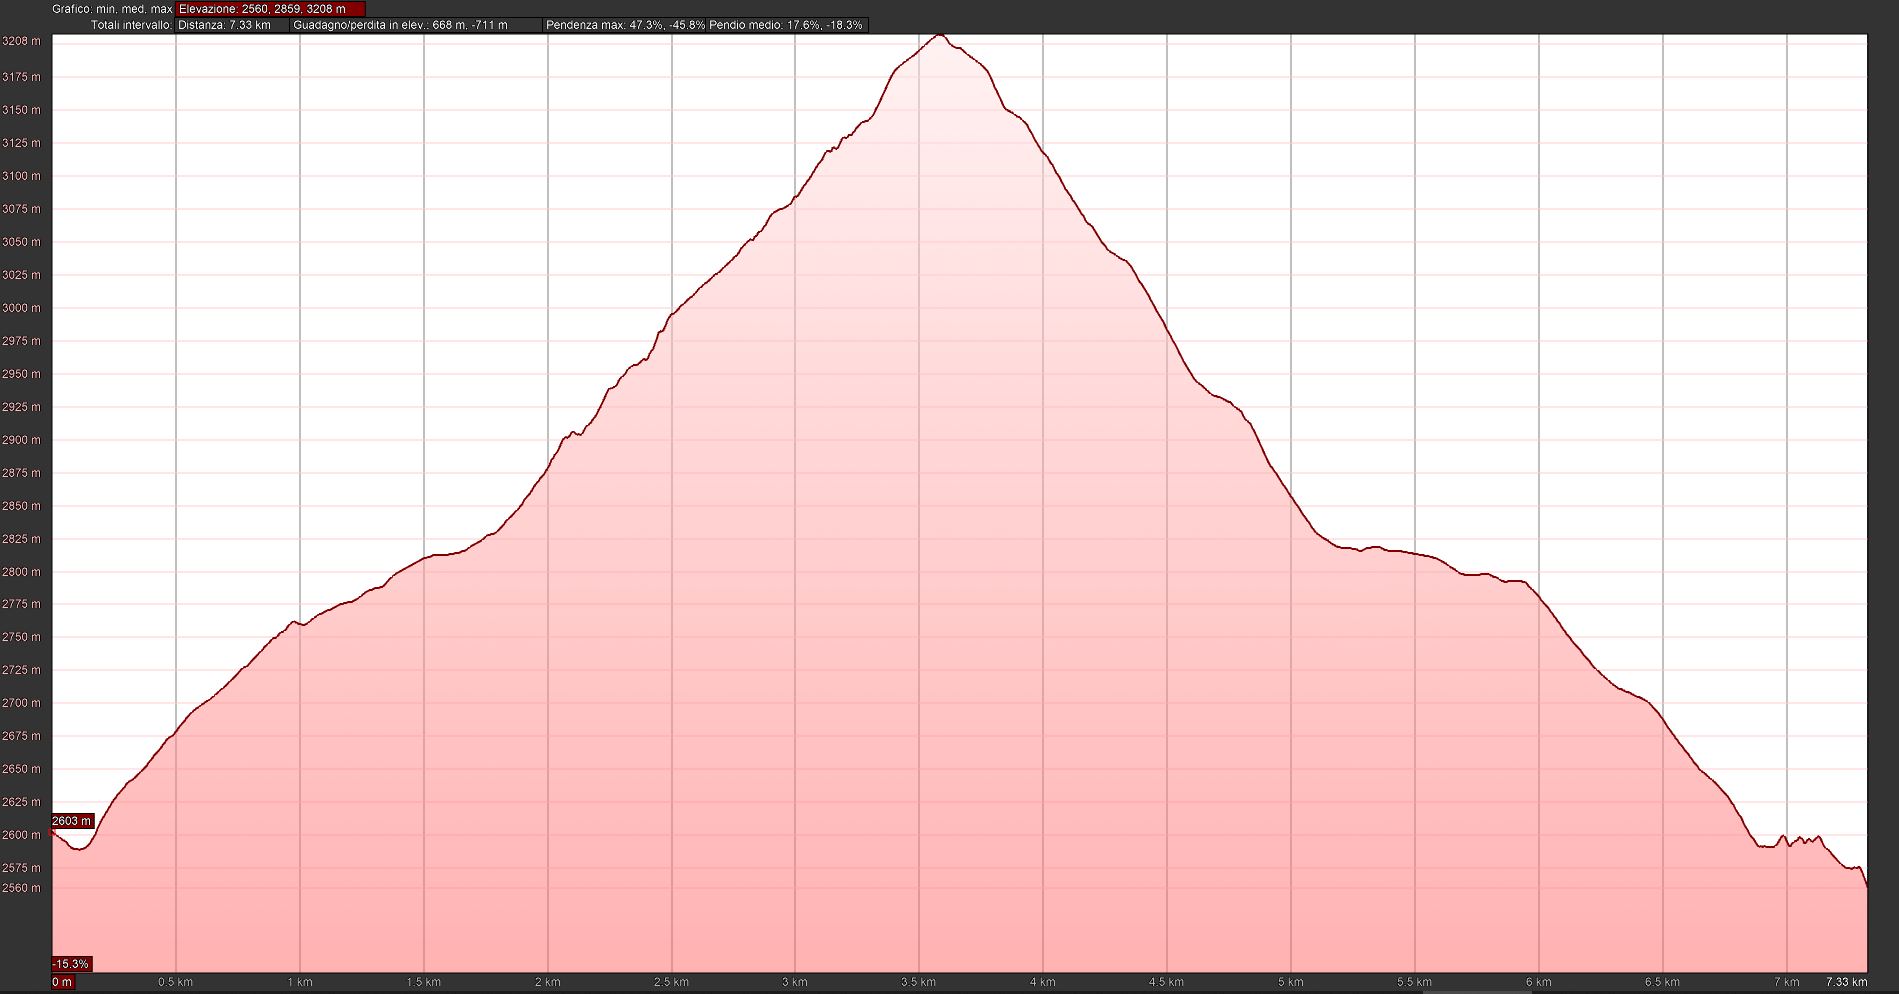Click the 1 km tick on distance axis

click(300, 982)
